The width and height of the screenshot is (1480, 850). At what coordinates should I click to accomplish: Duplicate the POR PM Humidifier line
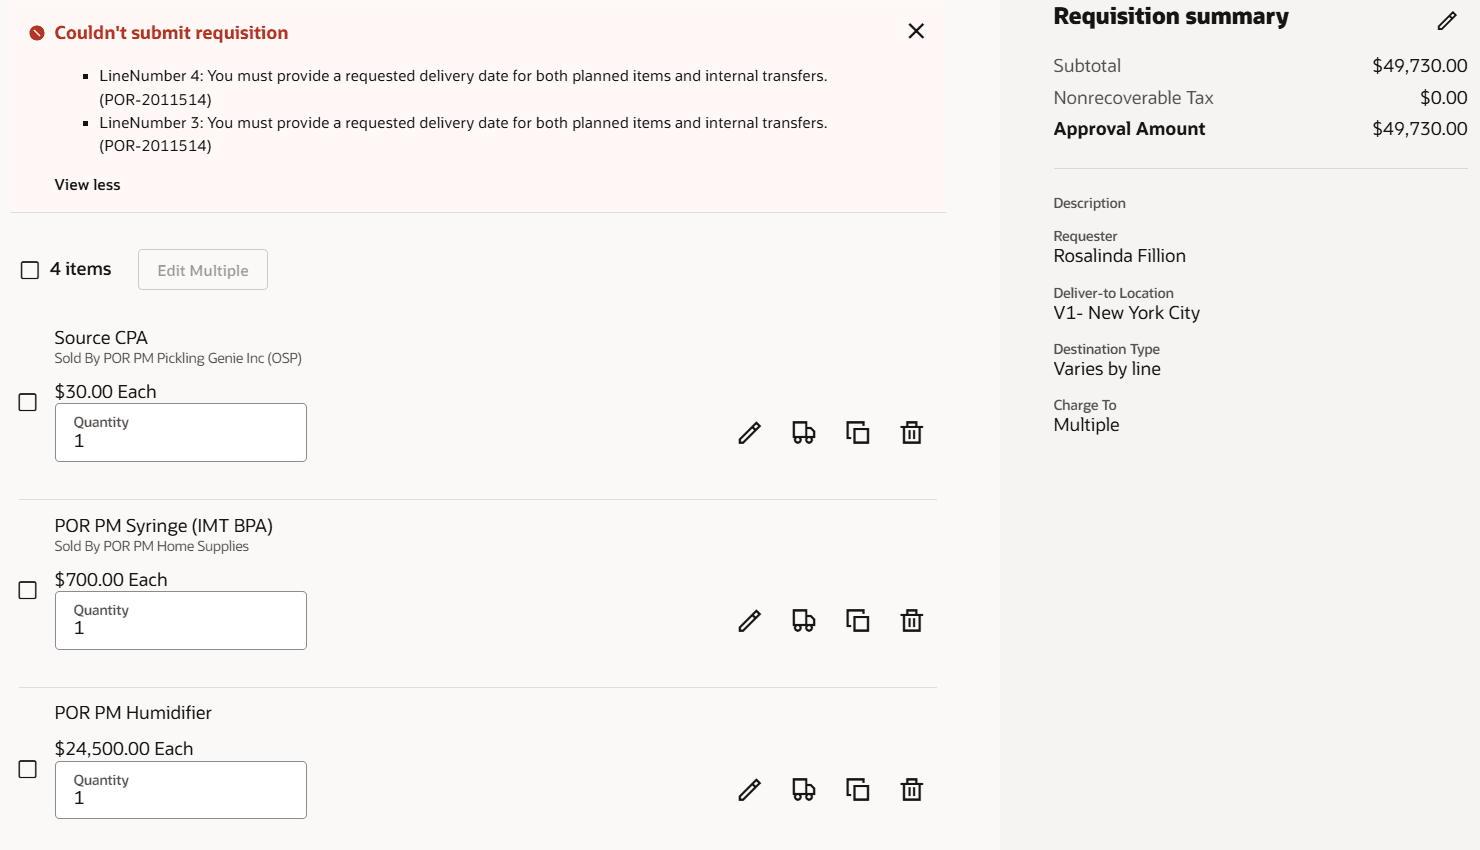857,789
